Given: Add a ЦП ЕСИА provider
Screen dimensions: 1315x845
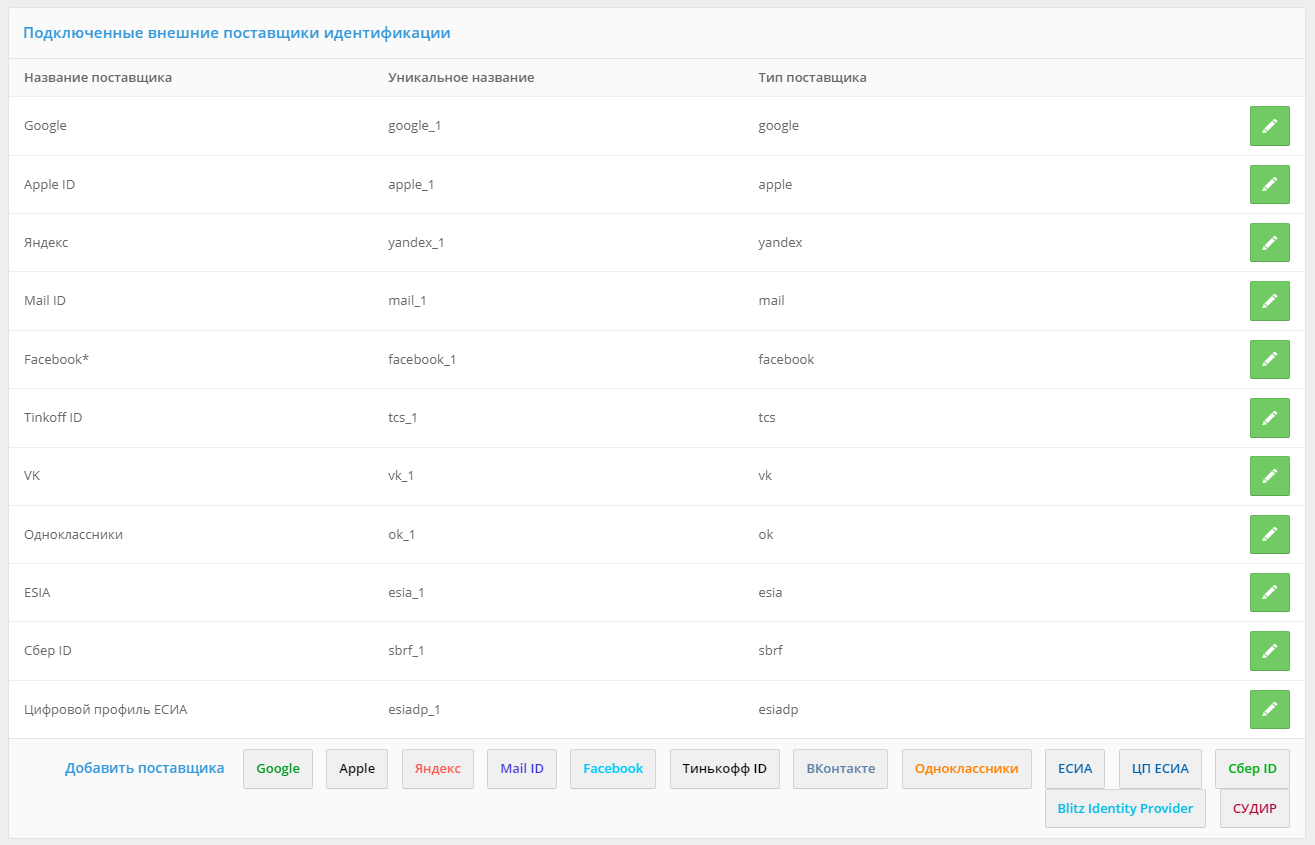Looking at the screenshot, I should point(1159,768).
